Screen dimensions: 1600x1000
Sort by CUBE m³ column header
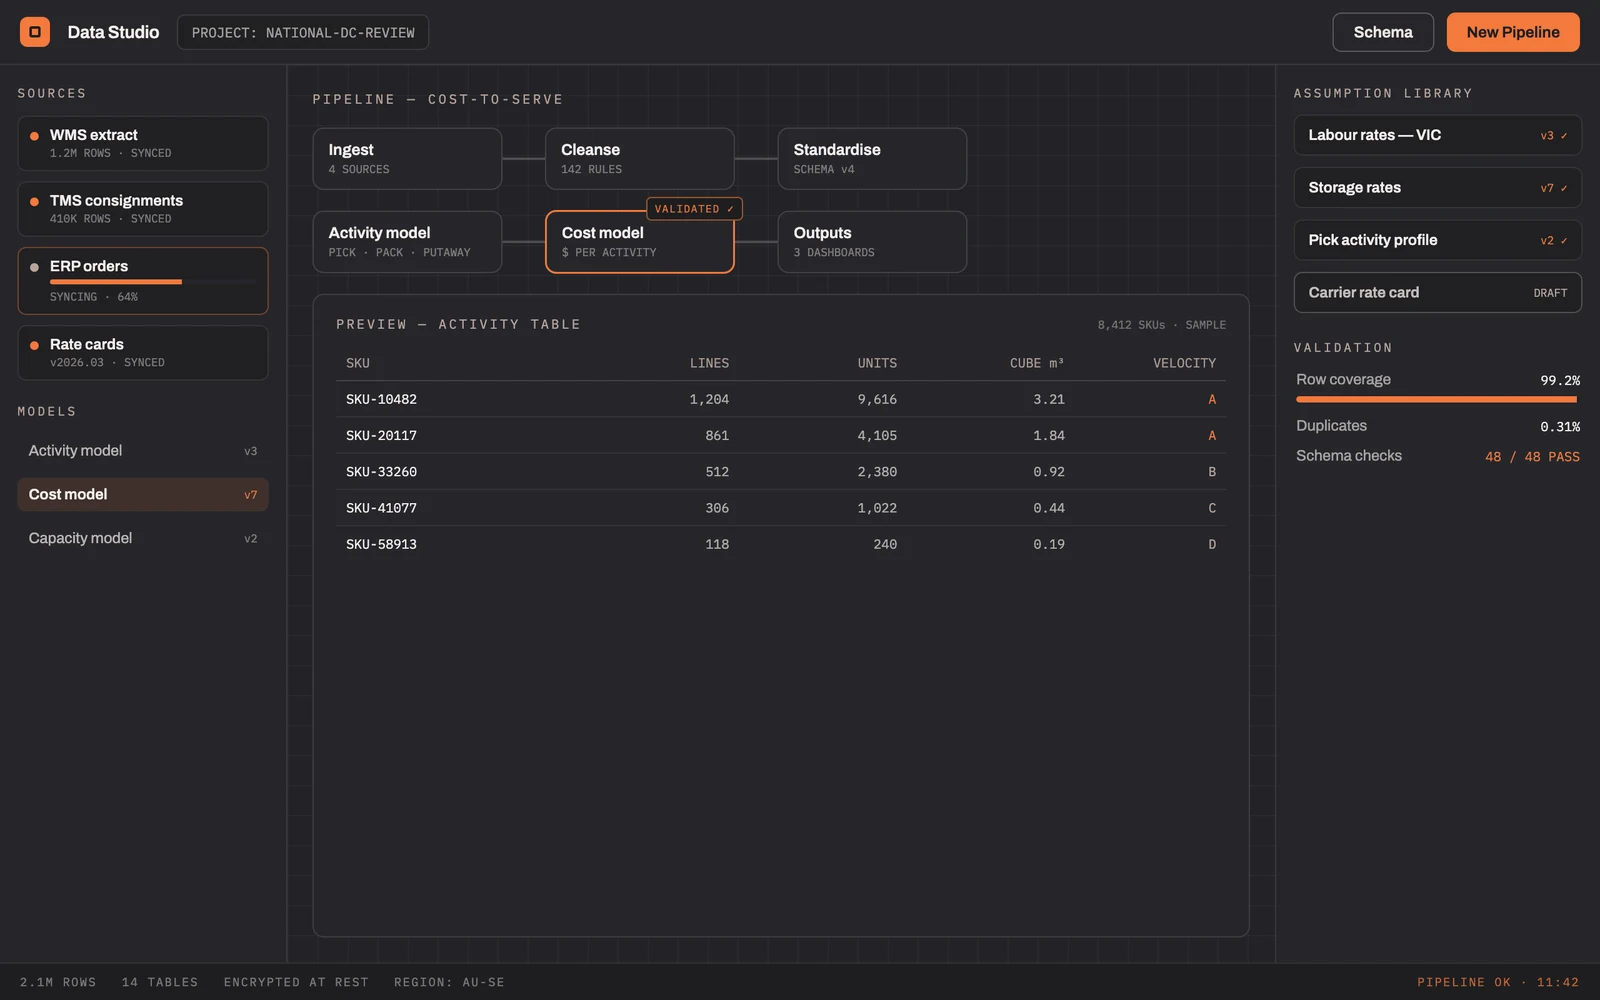point(1037,363)
